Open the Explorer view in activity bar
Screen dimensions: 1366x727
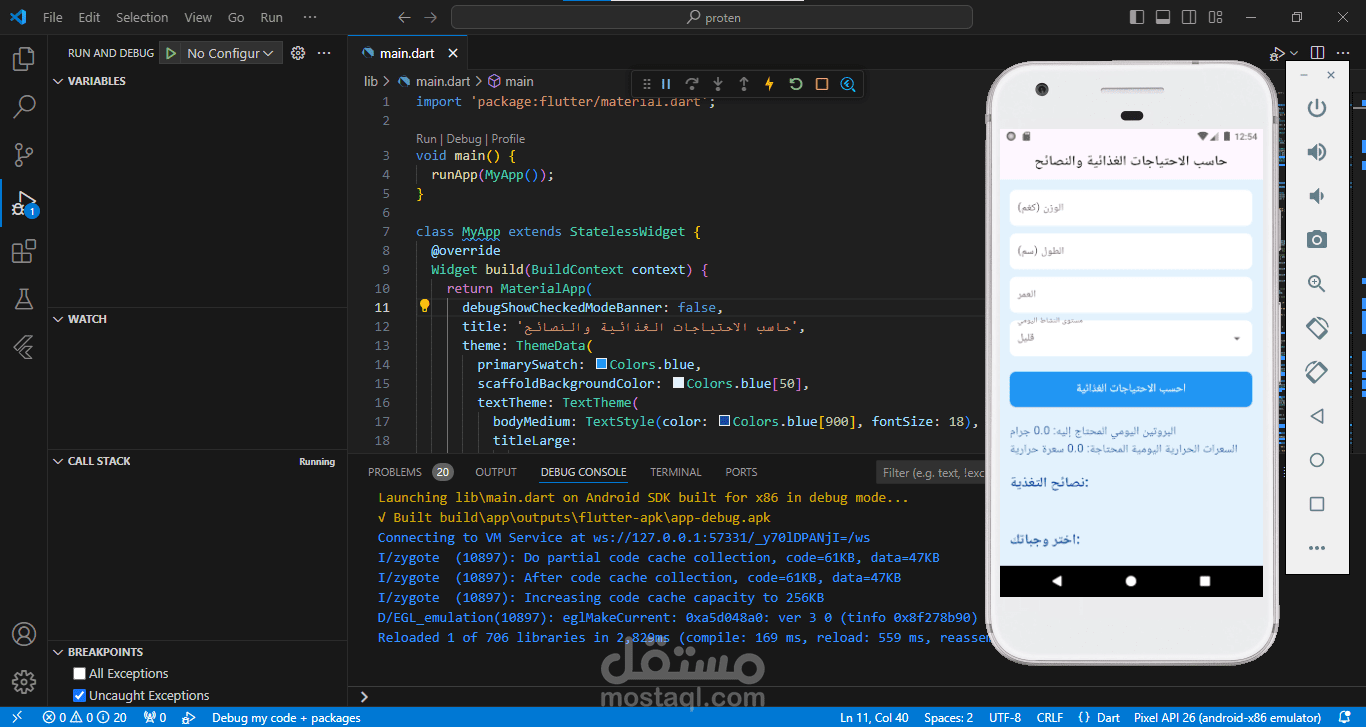(23, 59)
